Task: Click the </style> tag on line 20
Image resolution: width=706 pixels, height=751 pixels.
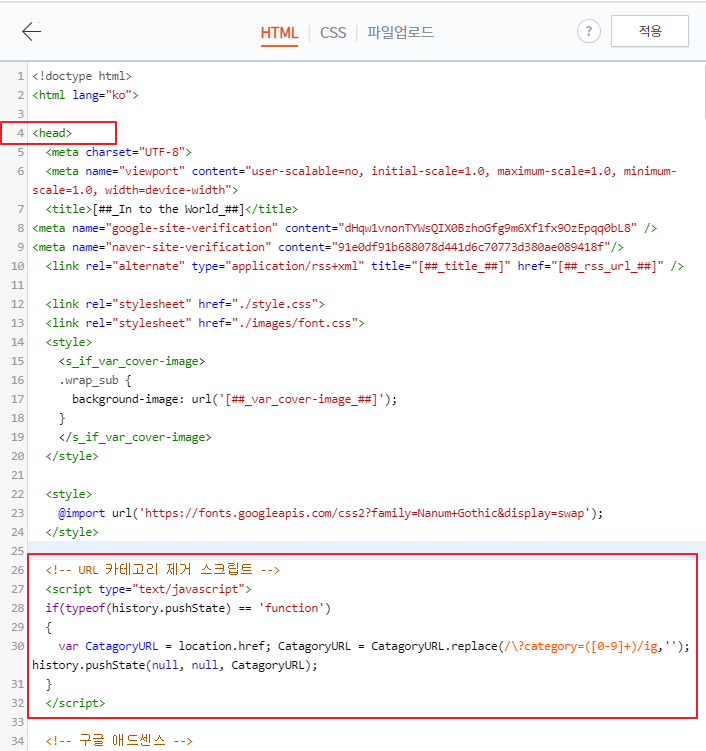Action: pos(72,456)
